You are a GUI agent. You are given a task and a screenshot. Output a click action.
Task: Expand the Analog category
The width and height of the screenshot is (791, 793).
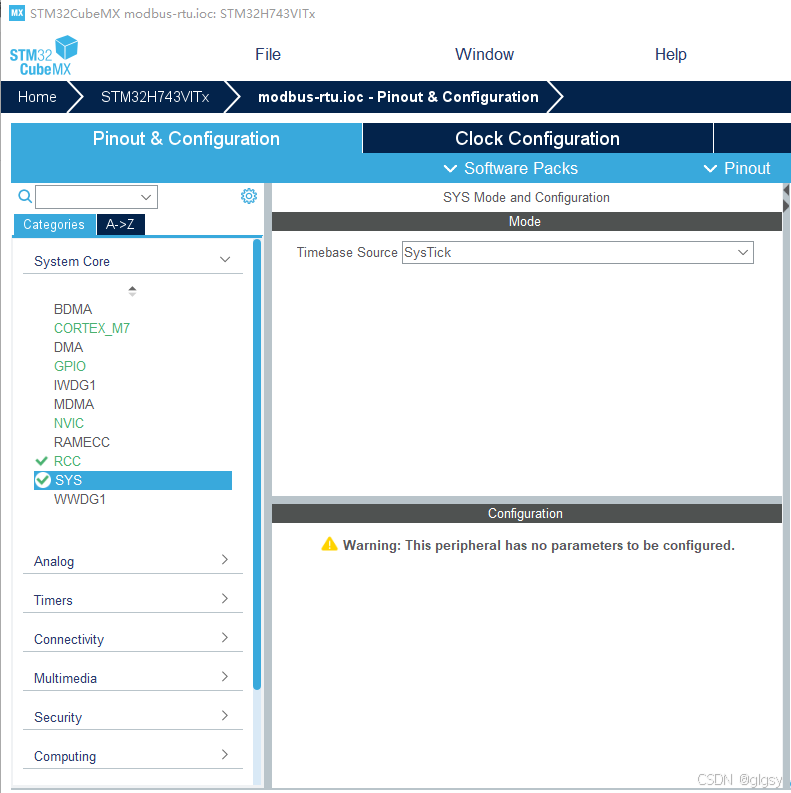click(x=133, y=561)
